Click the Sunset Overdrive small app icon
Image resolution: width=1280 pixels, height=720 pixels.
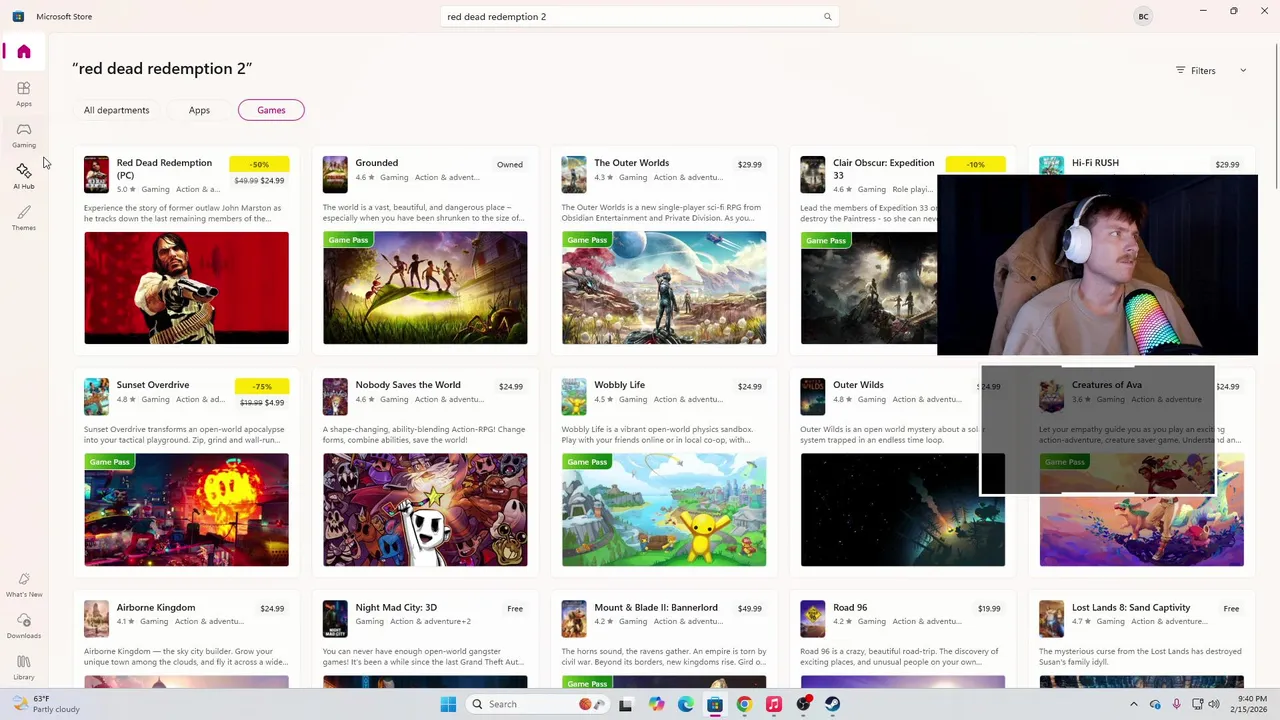pyautogui.click(x=96, y=396)
